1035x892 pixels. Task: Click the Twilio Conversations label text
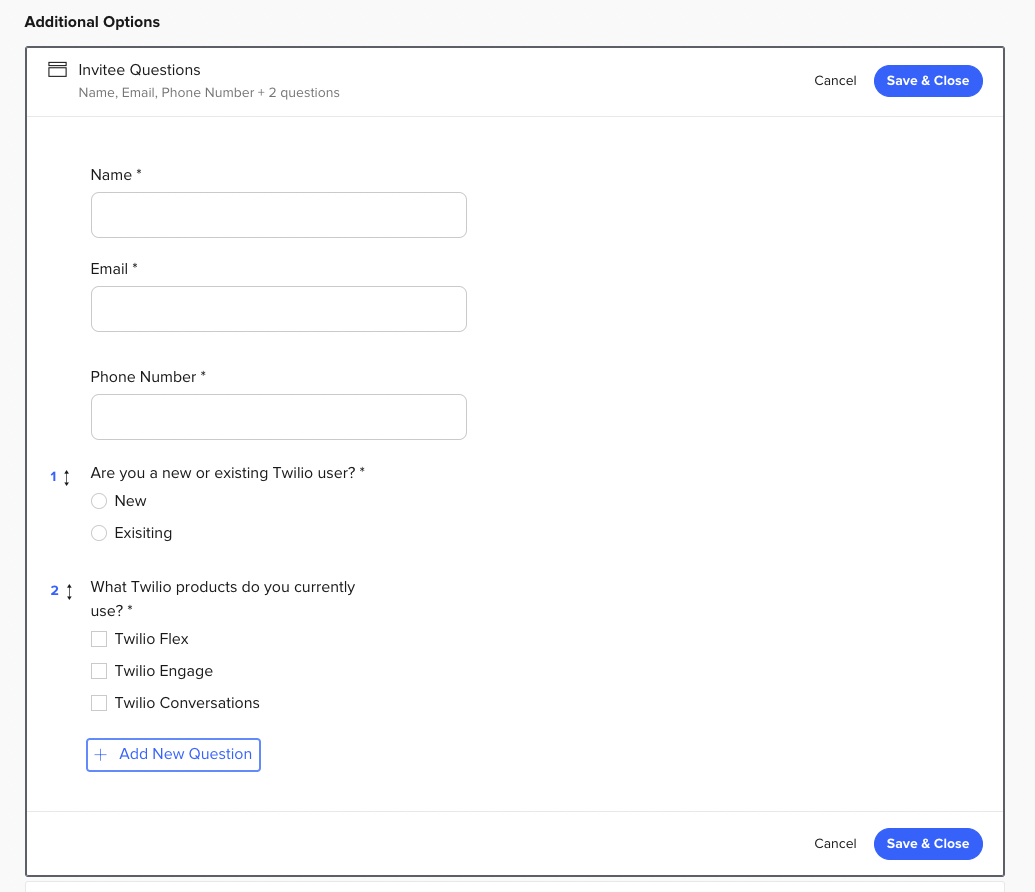(187, 703)
